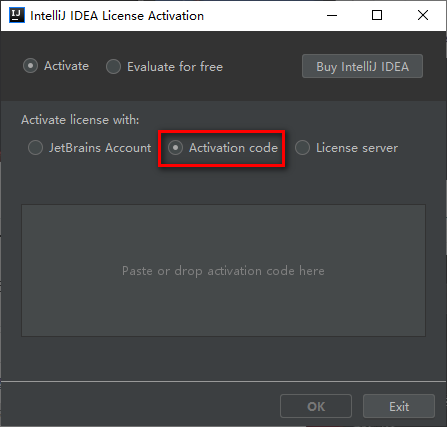447x427 pixels.
Task: Minimize the License Activation window
Action: coord(332,15)
